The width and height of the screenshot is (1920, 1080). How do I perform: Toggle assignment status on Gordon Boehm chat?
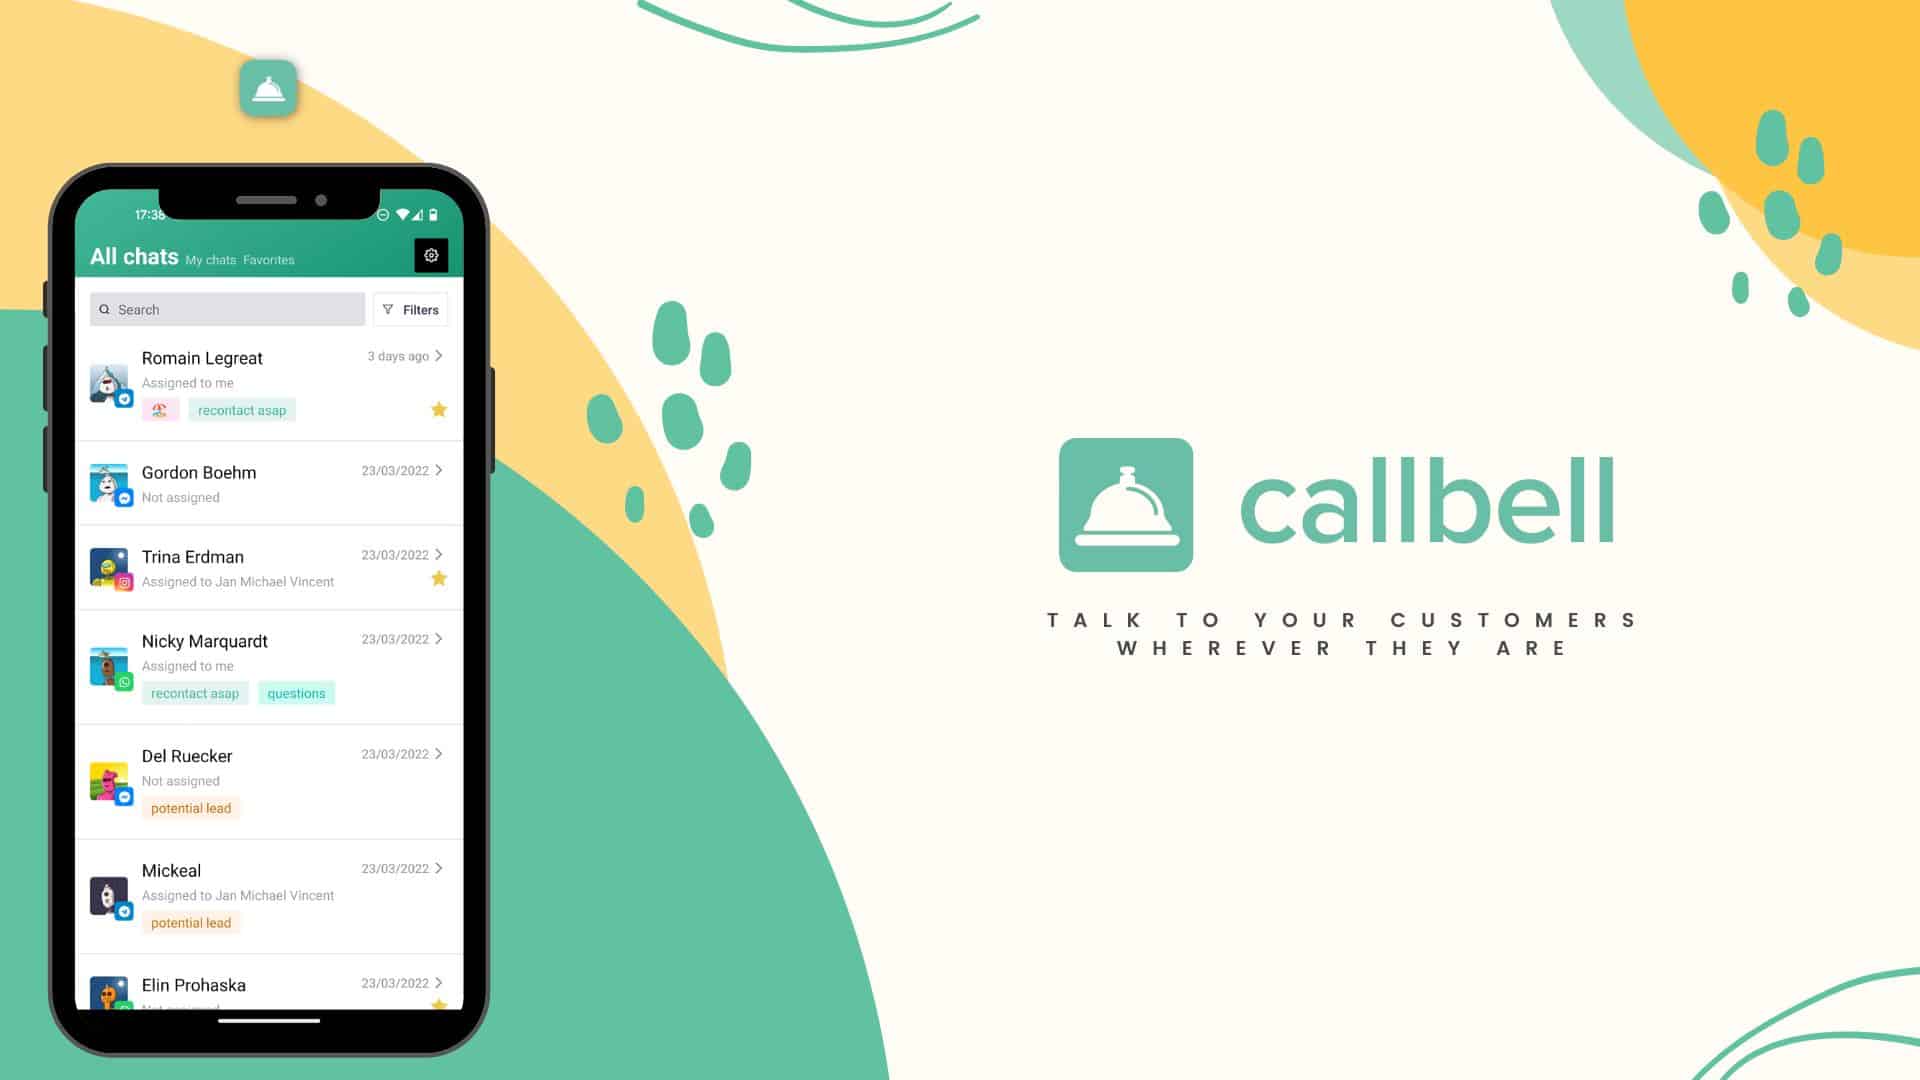coord(179,497)
